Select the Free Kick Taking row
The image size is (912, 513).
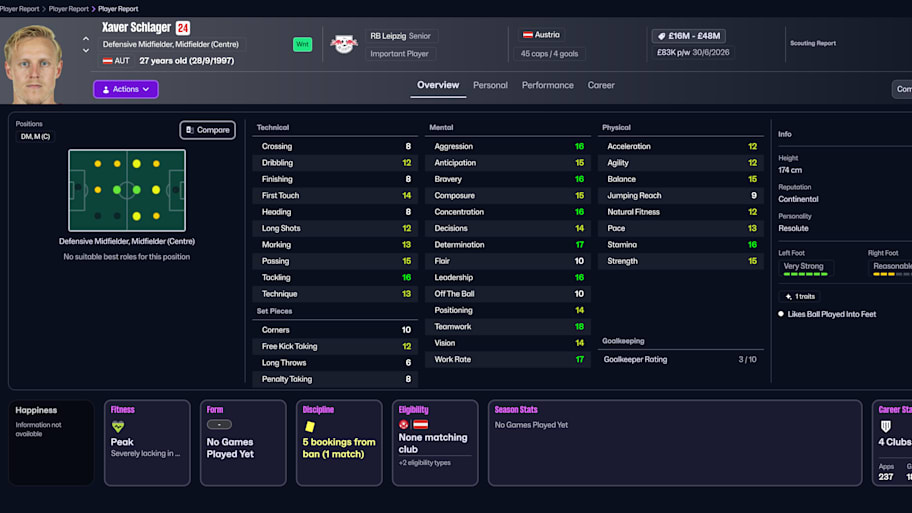coord(336,347)
